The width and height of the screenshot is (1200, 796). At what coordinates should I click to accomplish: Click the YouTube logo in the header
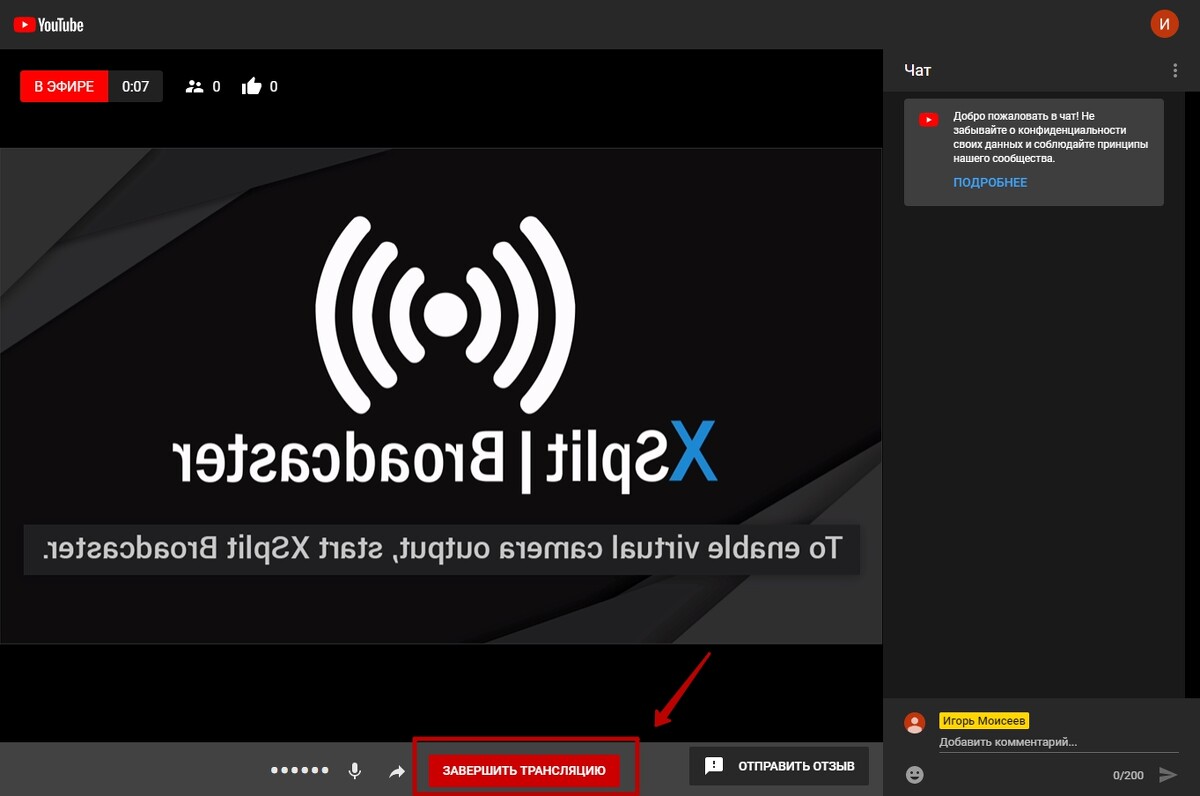[49, 24]
